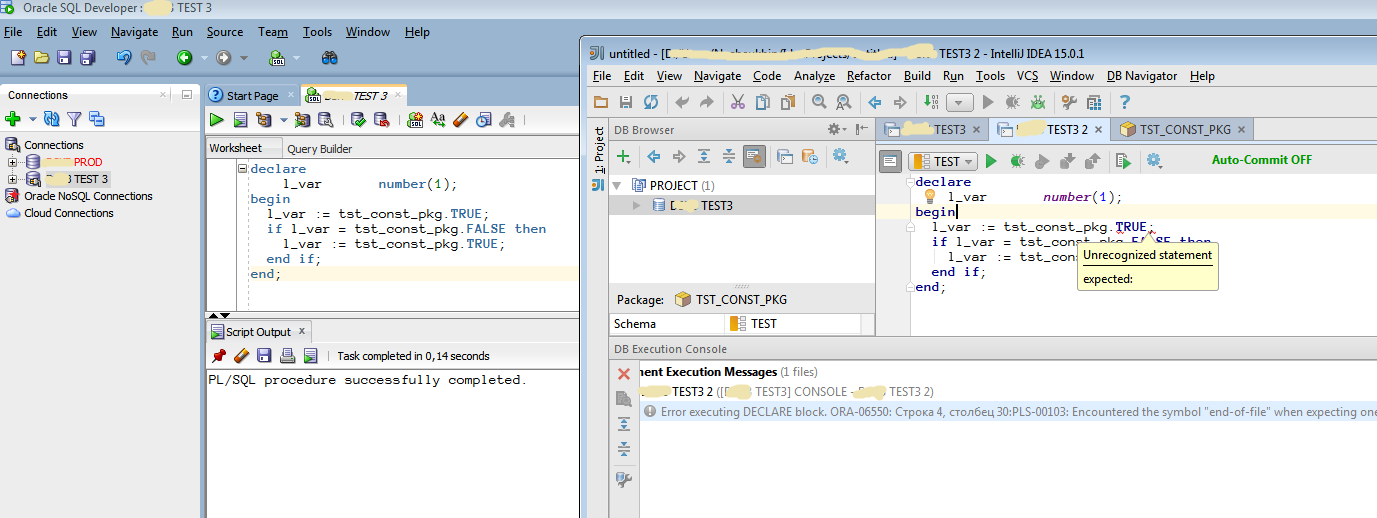This screenshot has width=1377, height=518.
Task: Minimize Connections panel button
Action: 186,95
